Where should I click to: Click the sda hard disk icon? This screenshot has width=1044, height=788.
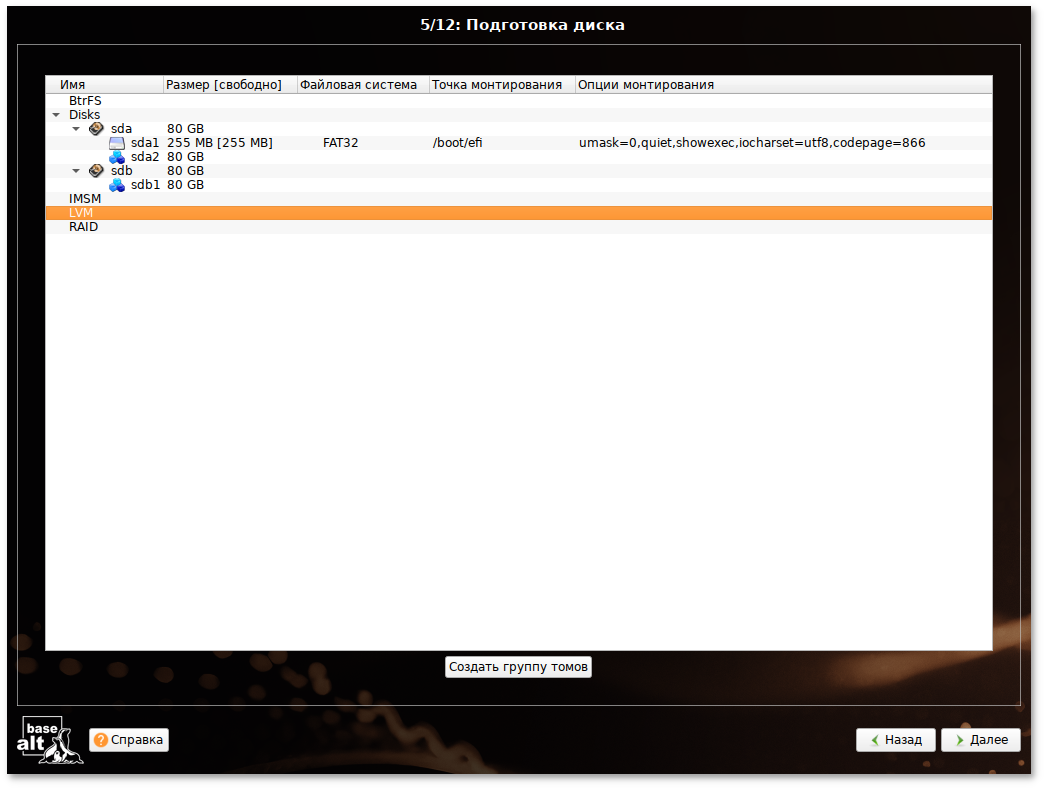click(96, 129)
